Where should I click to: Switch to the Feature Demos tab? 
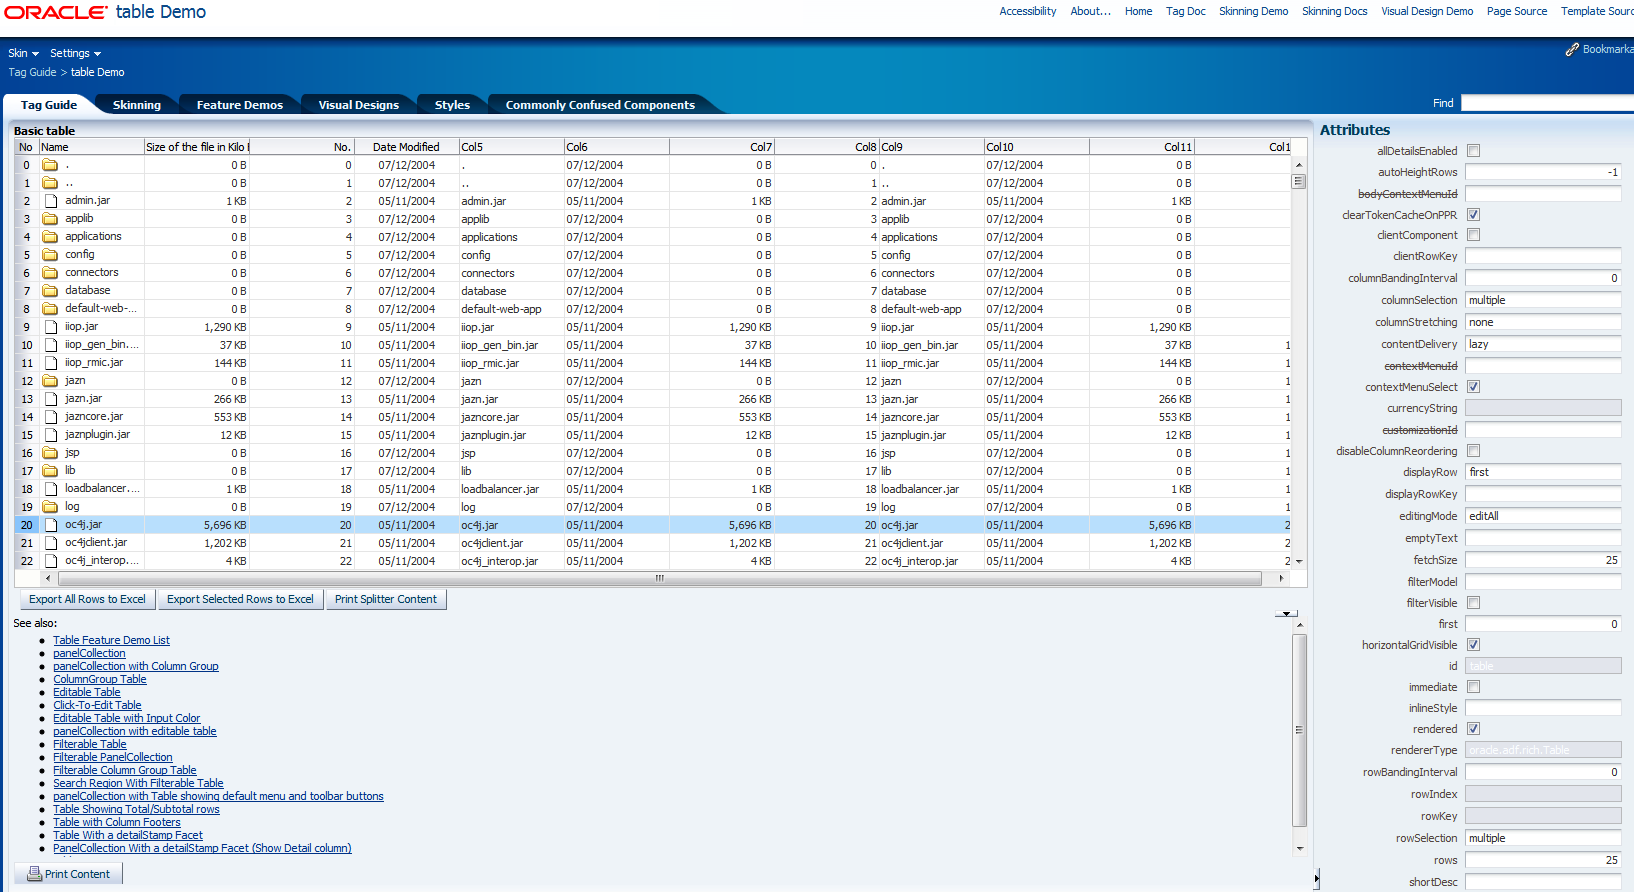click(x=239, y=105)
